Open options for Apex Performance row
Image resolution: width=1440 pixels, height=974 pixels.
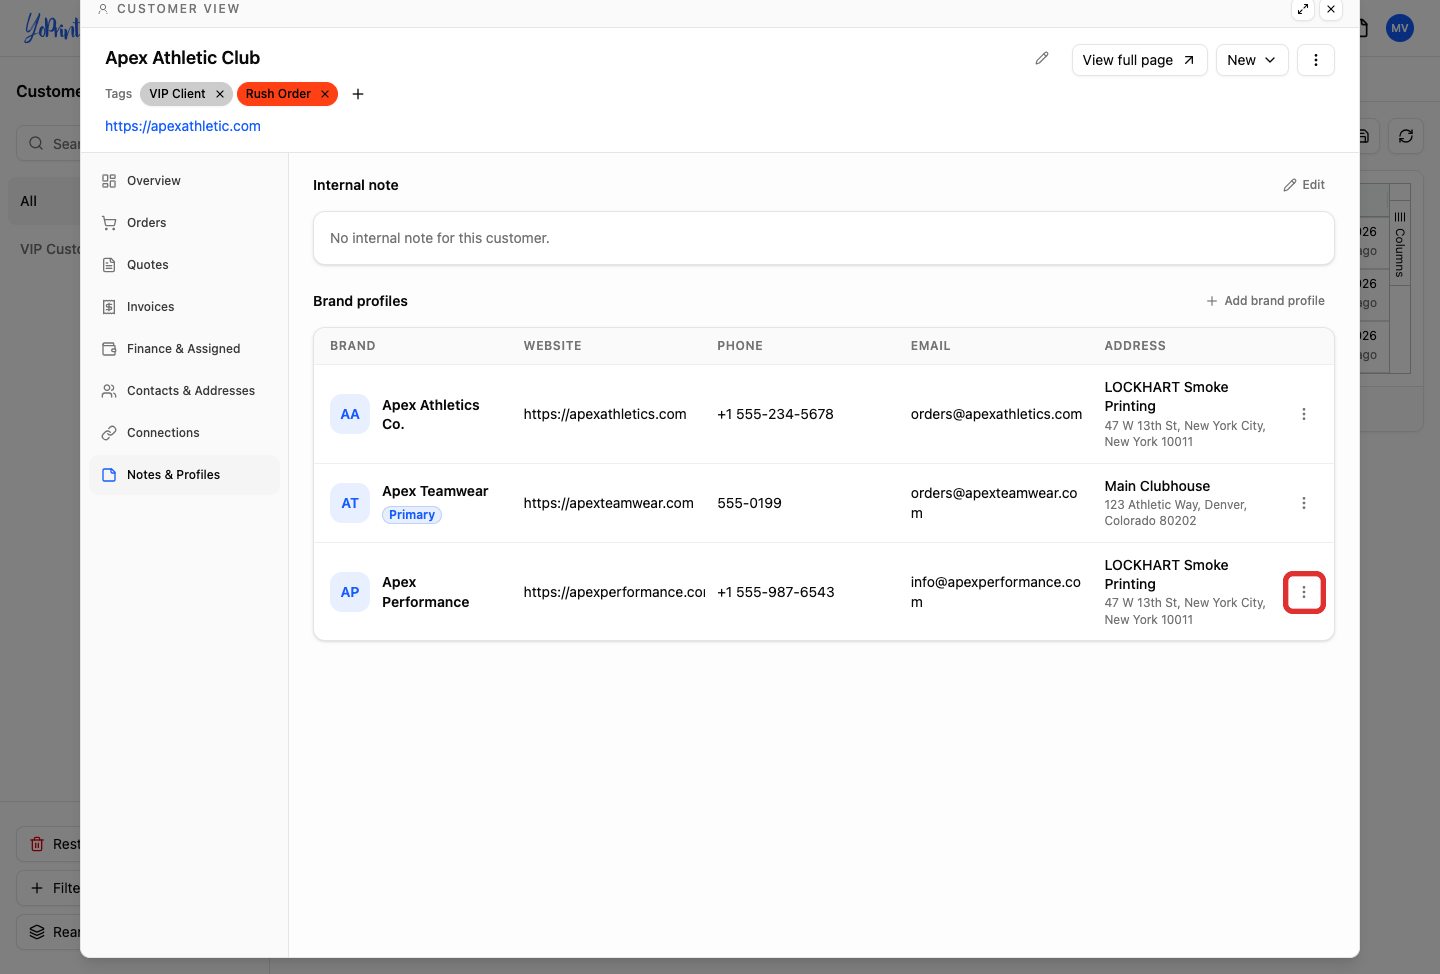coord(1304,592)
